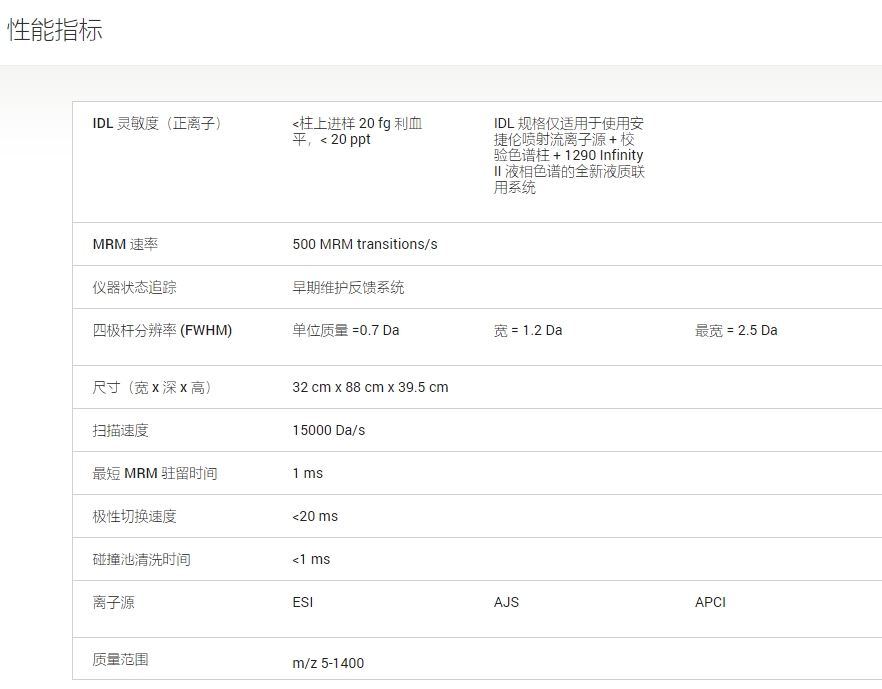Select the '1 ms' dwell time value
Image resolution: width=882 pixels, height=689 pixels.
coord(308,474)
